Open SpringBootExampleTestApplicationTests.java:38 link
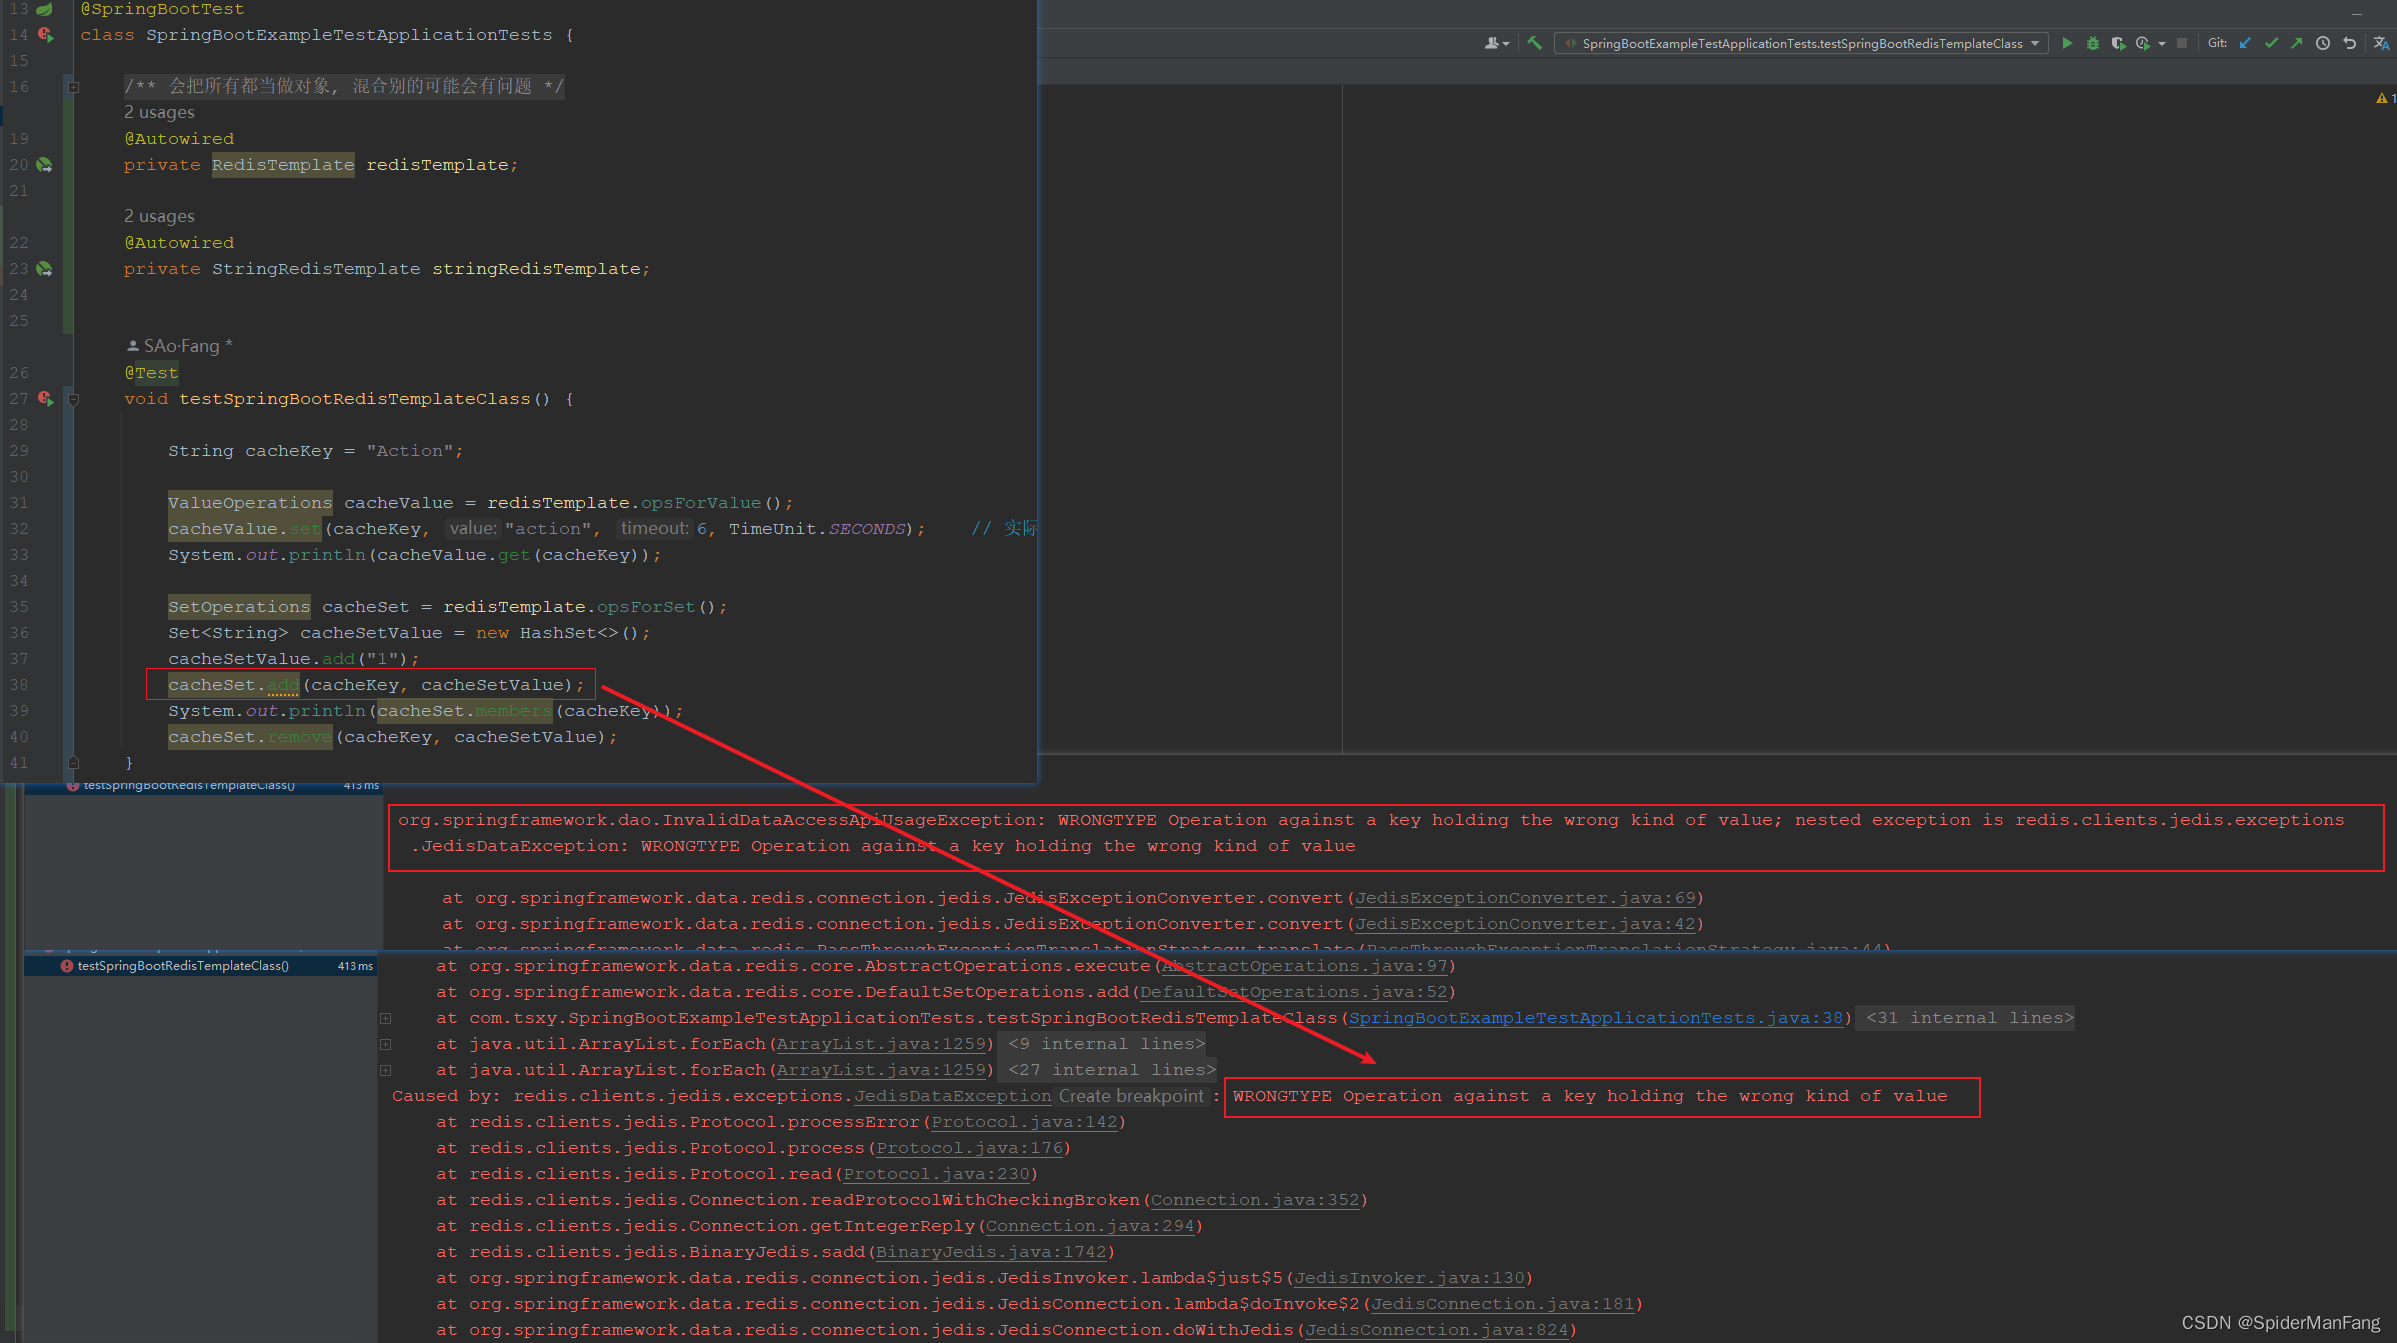Screen dimensions: 2397x1343 (x=1596, y=1018)
